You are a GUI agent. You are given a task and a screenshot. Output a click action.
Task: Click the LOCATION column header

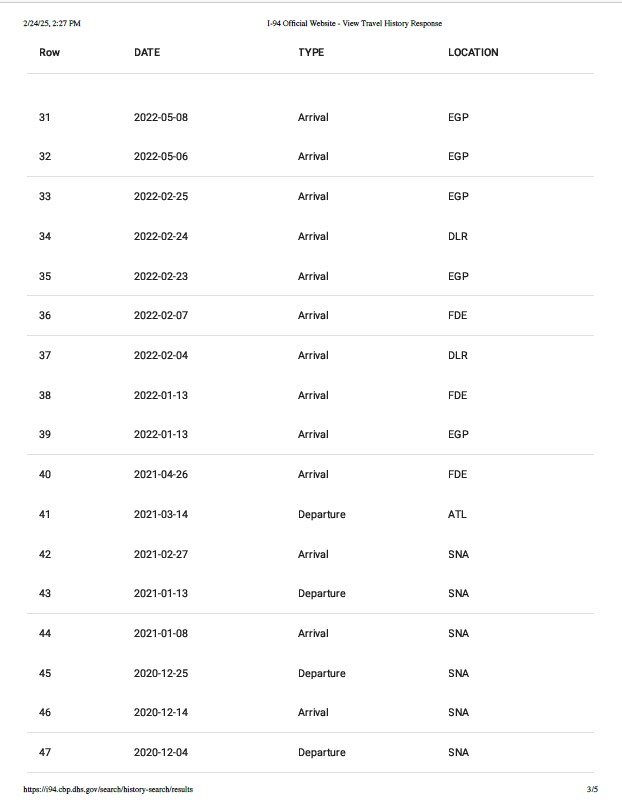coord(473,52)
